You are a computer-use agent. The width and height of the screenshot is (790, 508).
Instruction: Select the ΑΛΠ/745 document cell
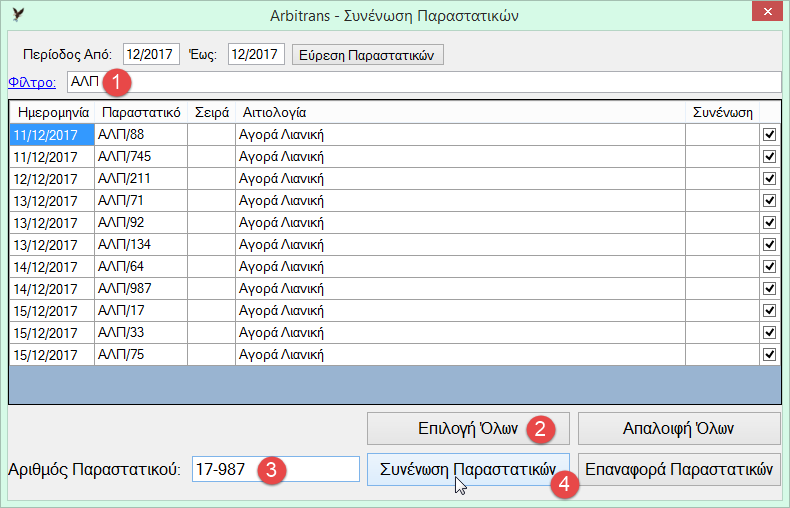pyautogui.click(x=141, y=157)
